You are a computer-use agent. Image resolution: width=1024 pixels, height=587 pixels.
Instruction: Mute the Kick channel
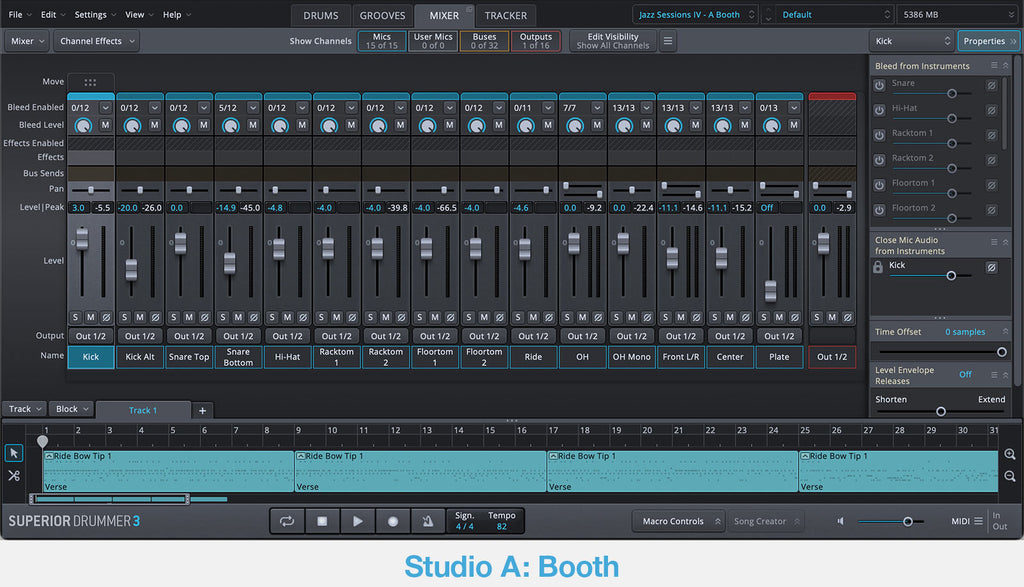click(x=91, y=317)
